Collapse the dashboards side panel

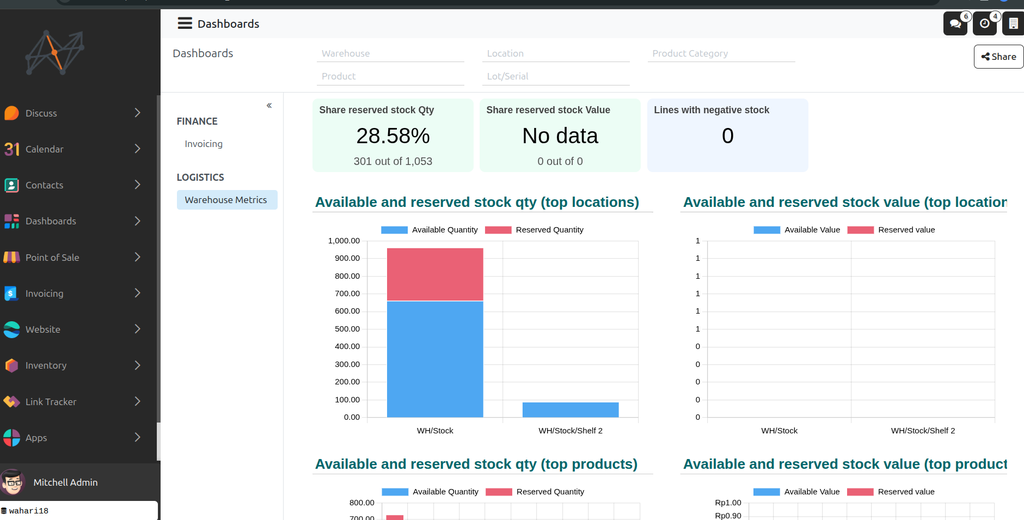coord(269,105)
